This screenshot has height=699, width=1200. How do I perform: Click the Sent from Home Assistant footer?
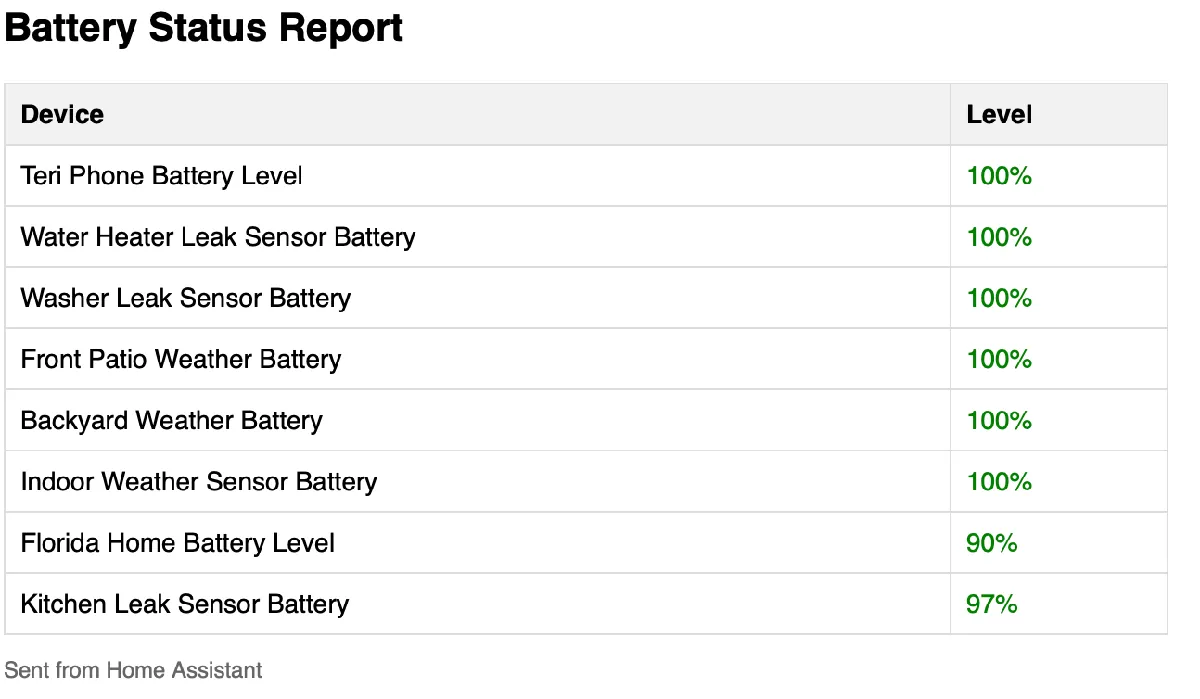coord(134,670)
